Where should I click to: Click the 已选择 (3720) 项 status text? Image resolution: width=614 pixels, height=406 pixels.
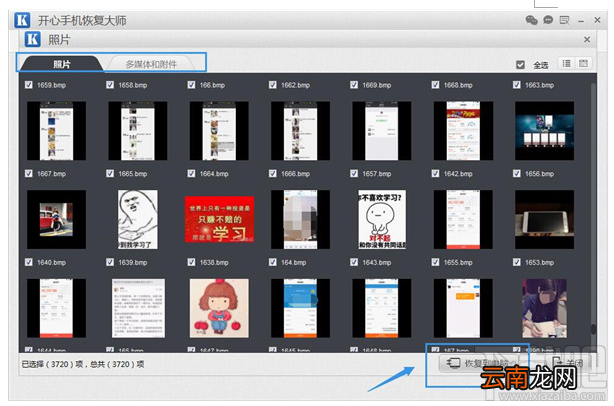[52, 364]
